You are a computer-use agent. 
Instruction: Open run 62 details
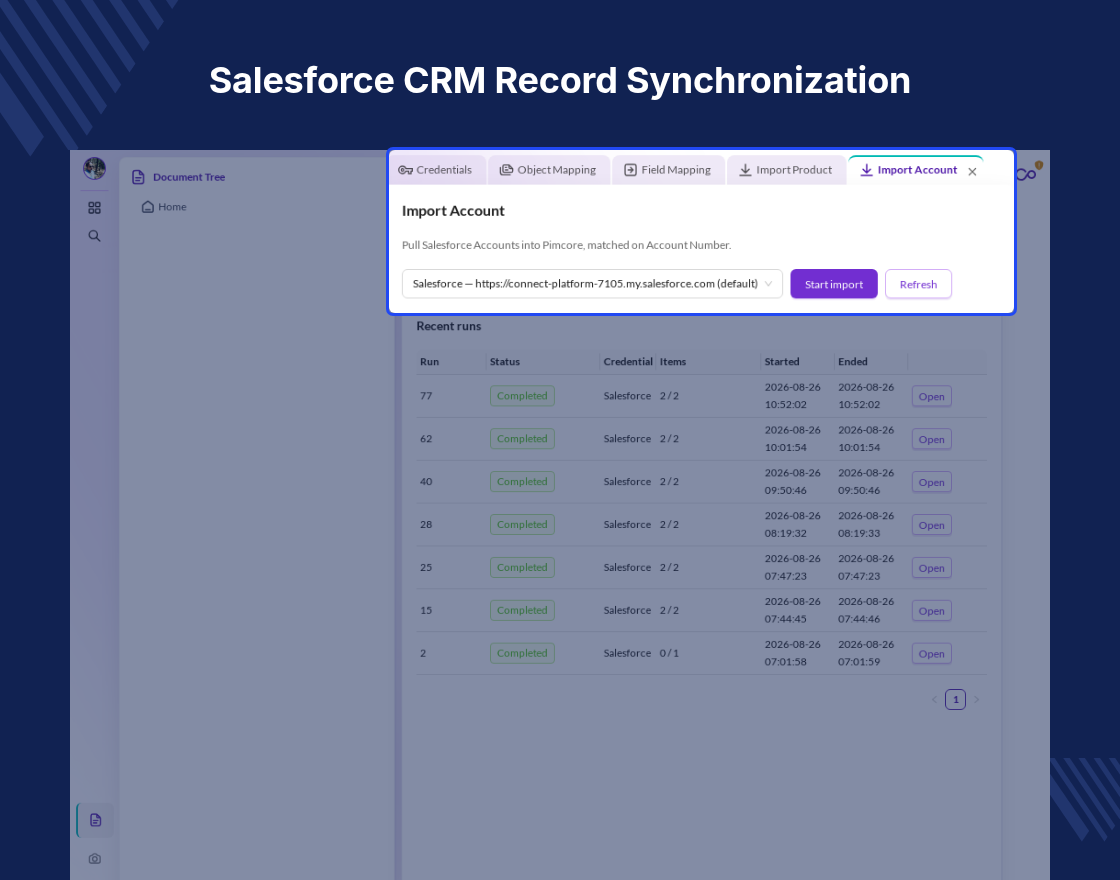[931, 439]
